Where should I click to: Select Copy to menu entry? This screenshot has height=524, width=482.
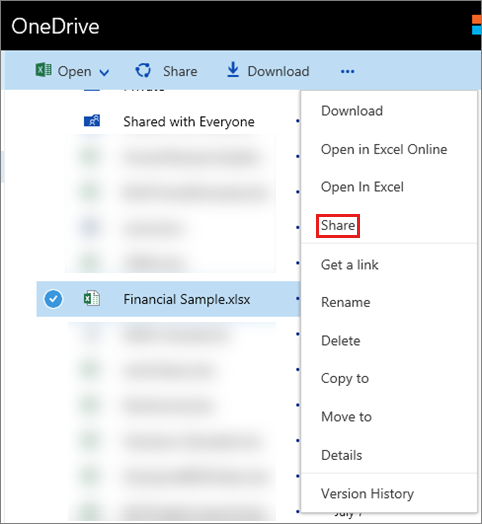345,379
